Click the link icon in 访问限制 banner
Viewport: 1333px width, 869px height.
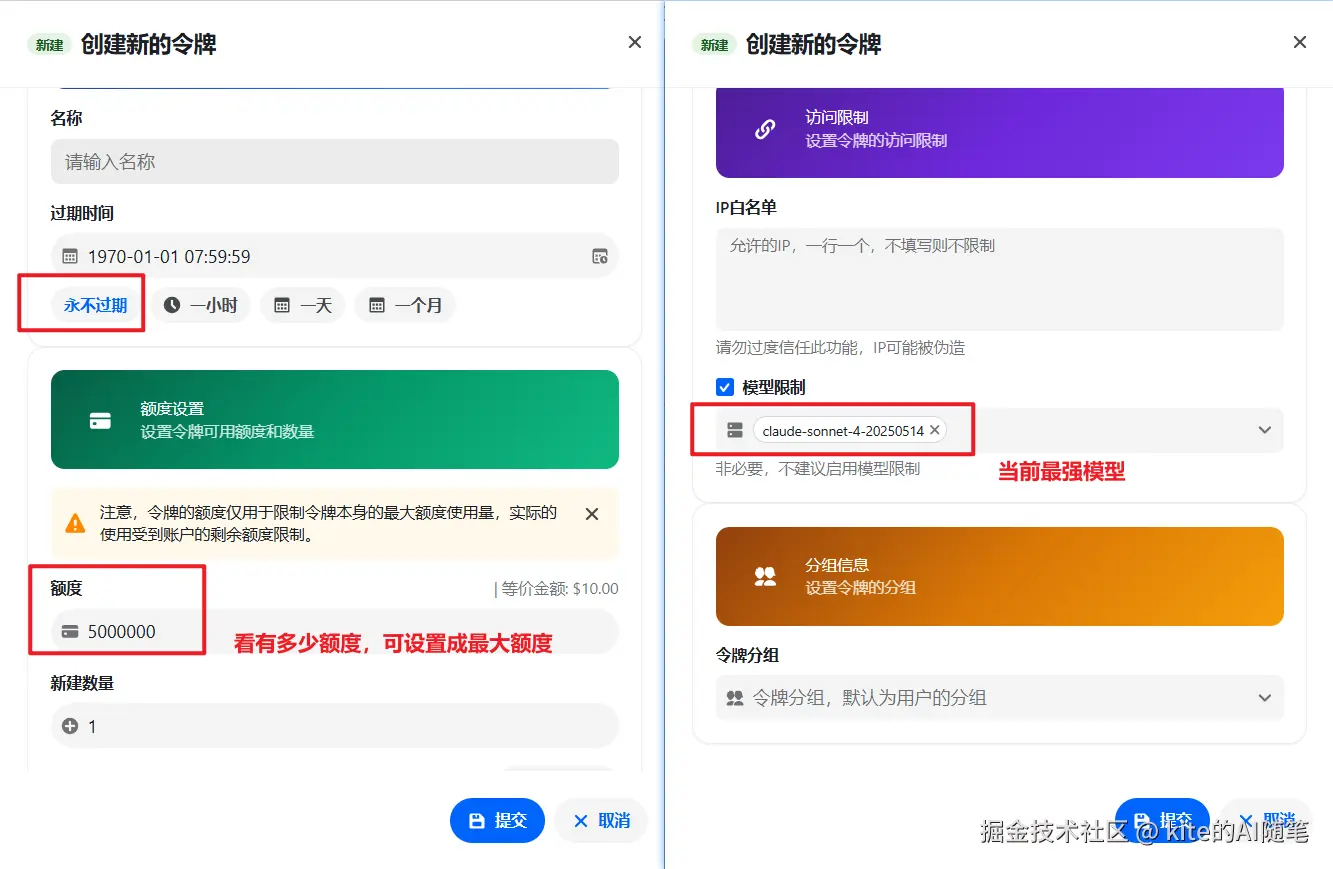(765, 129)
